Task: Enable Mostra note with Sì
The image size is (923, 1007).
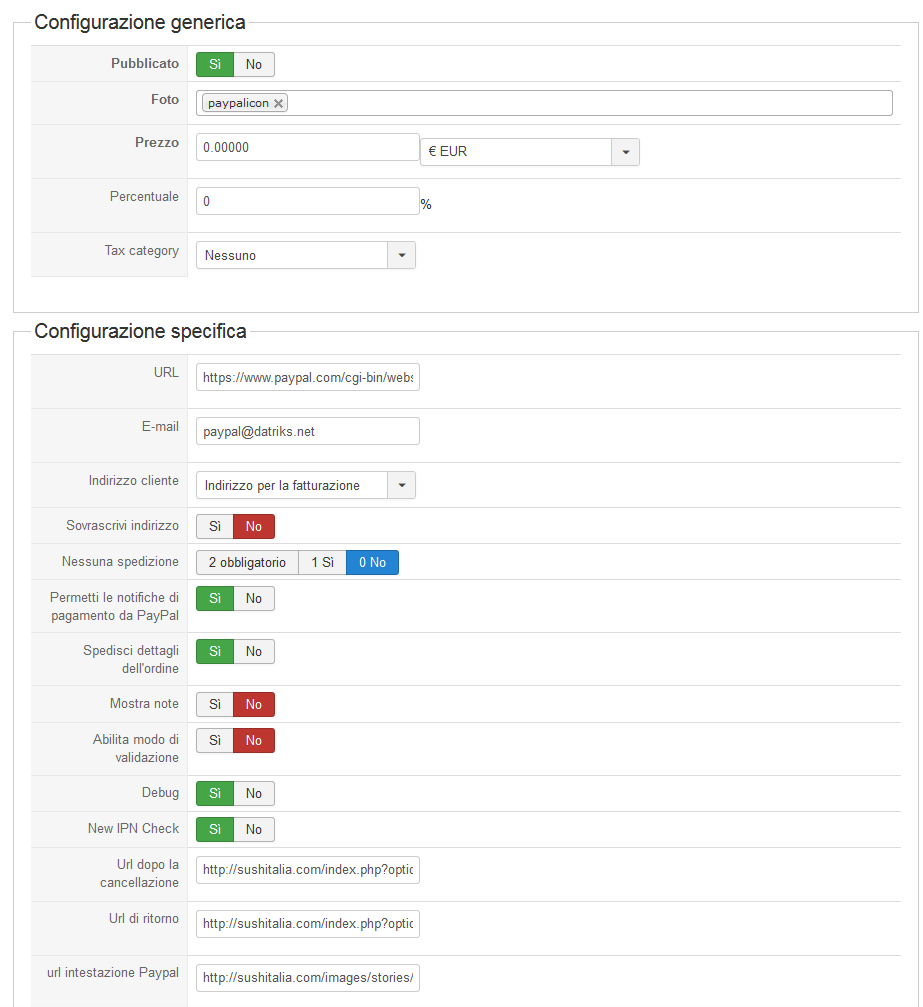Action: tap(215, 705)
